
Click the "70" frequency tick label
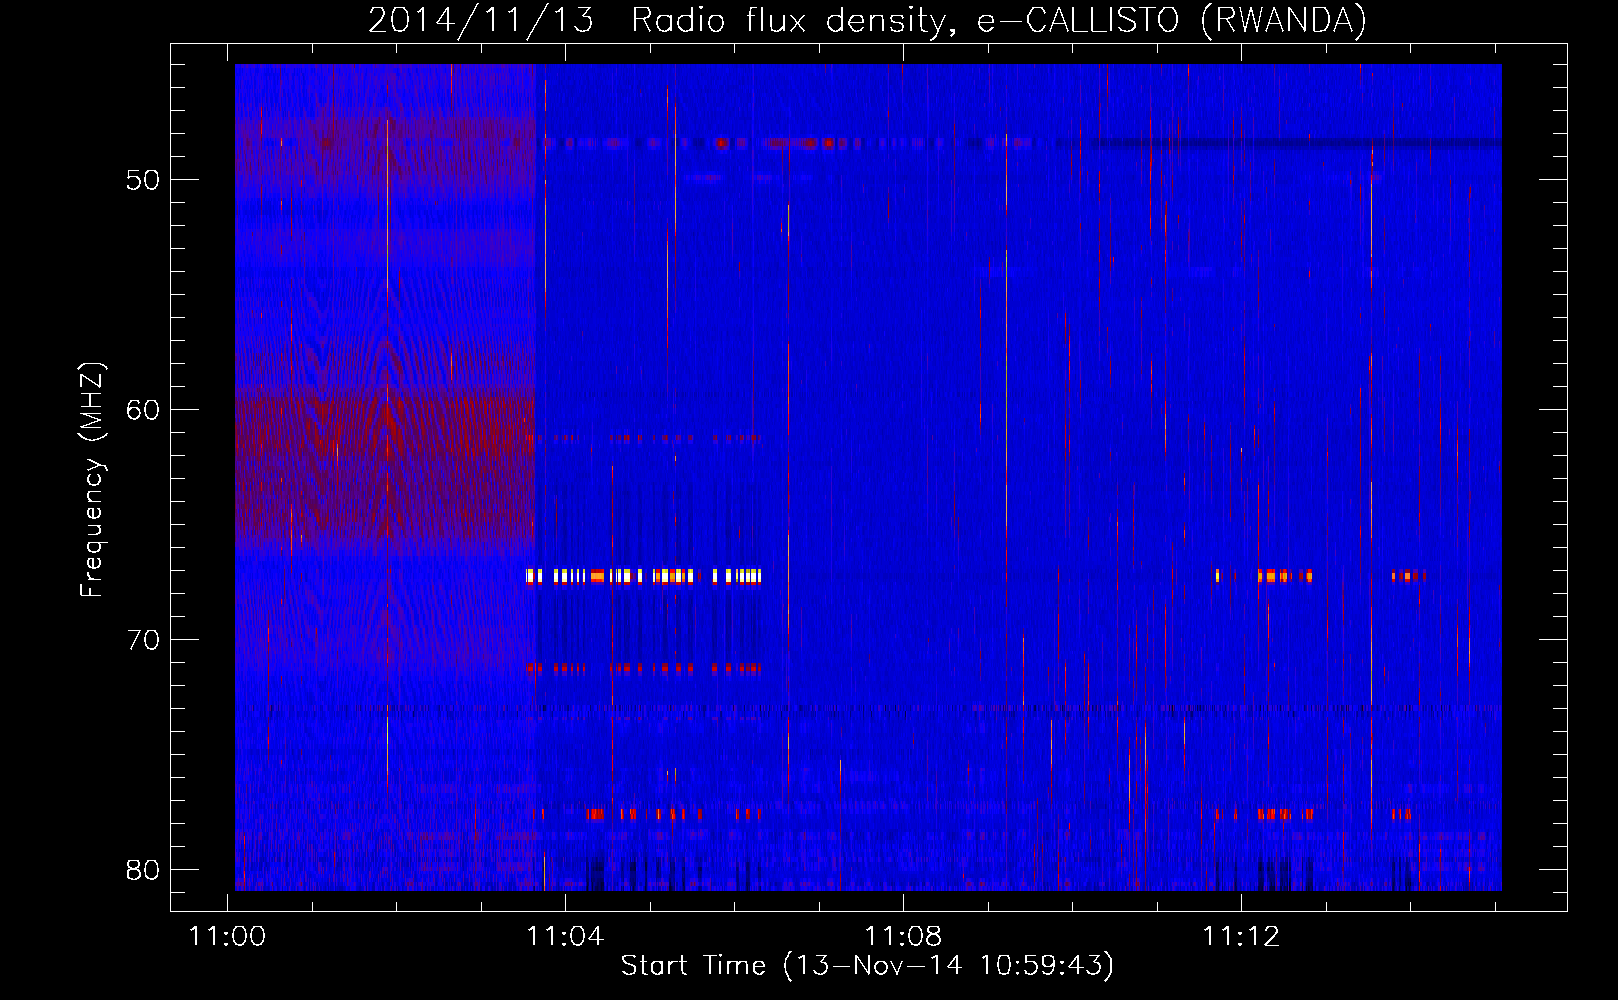pos(143,640)
